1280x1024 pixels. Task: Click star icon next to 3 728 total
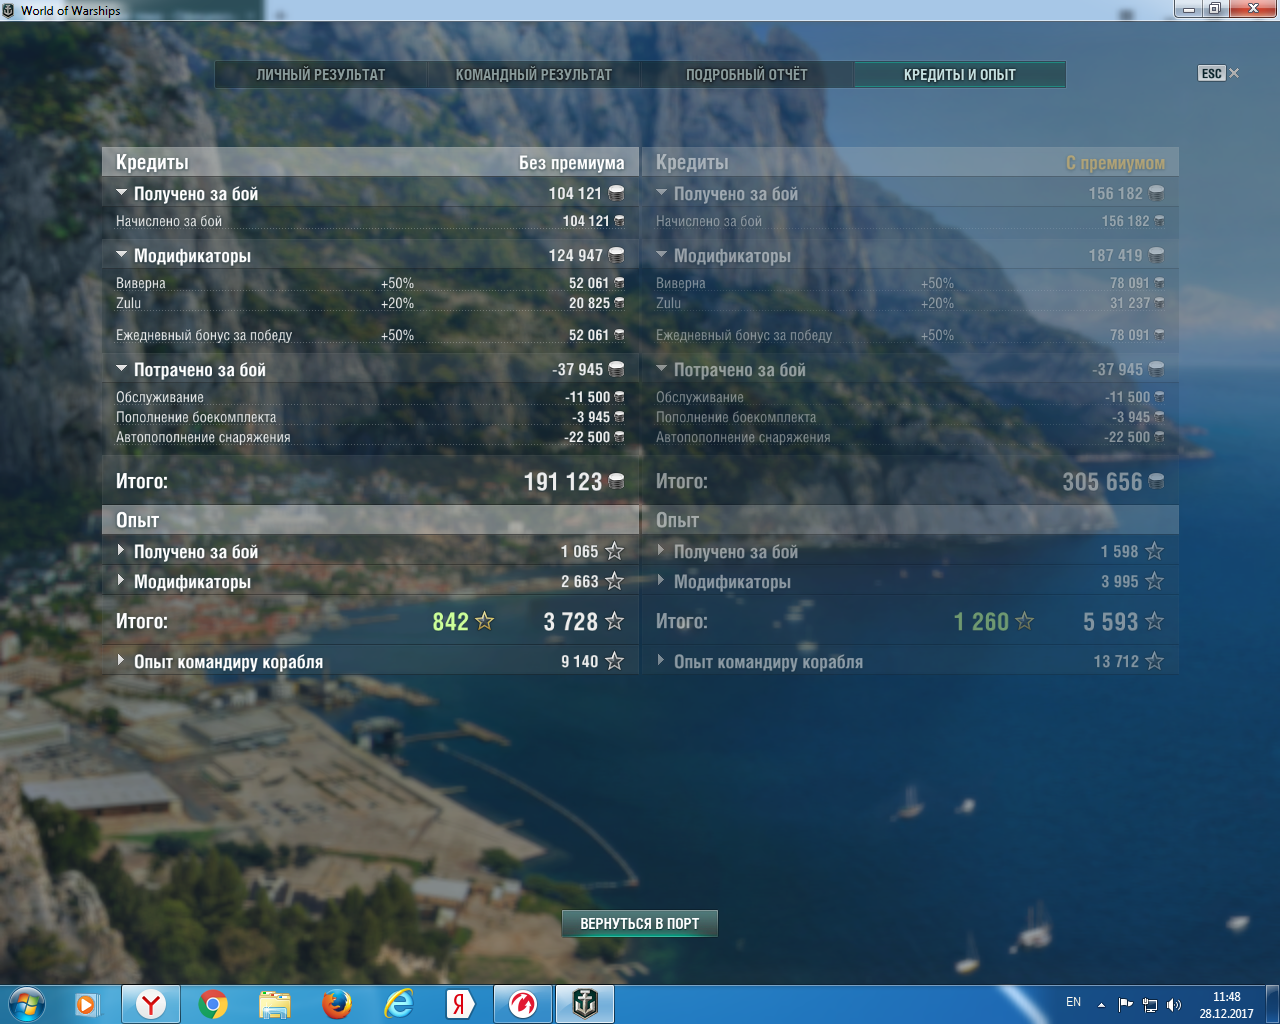(615, 621)
